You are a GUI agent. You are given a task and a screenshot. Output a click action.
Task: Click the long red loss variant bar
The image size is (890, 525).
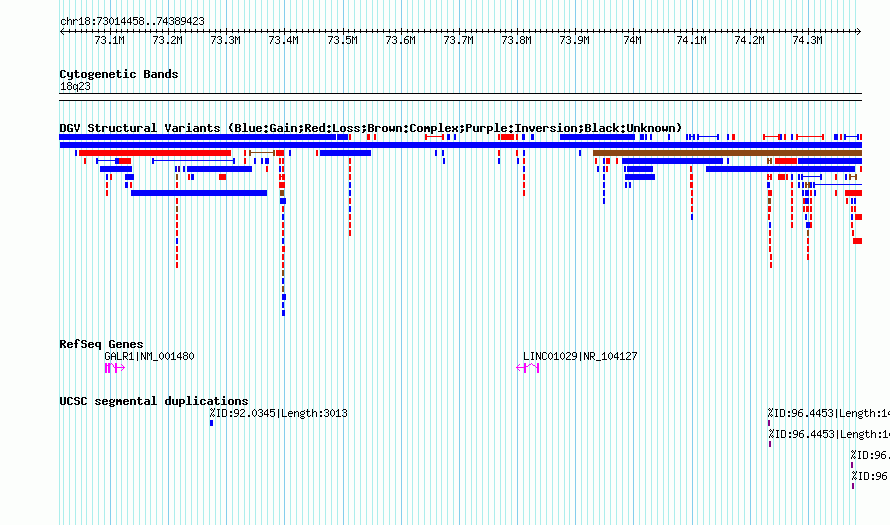[155, 153]
